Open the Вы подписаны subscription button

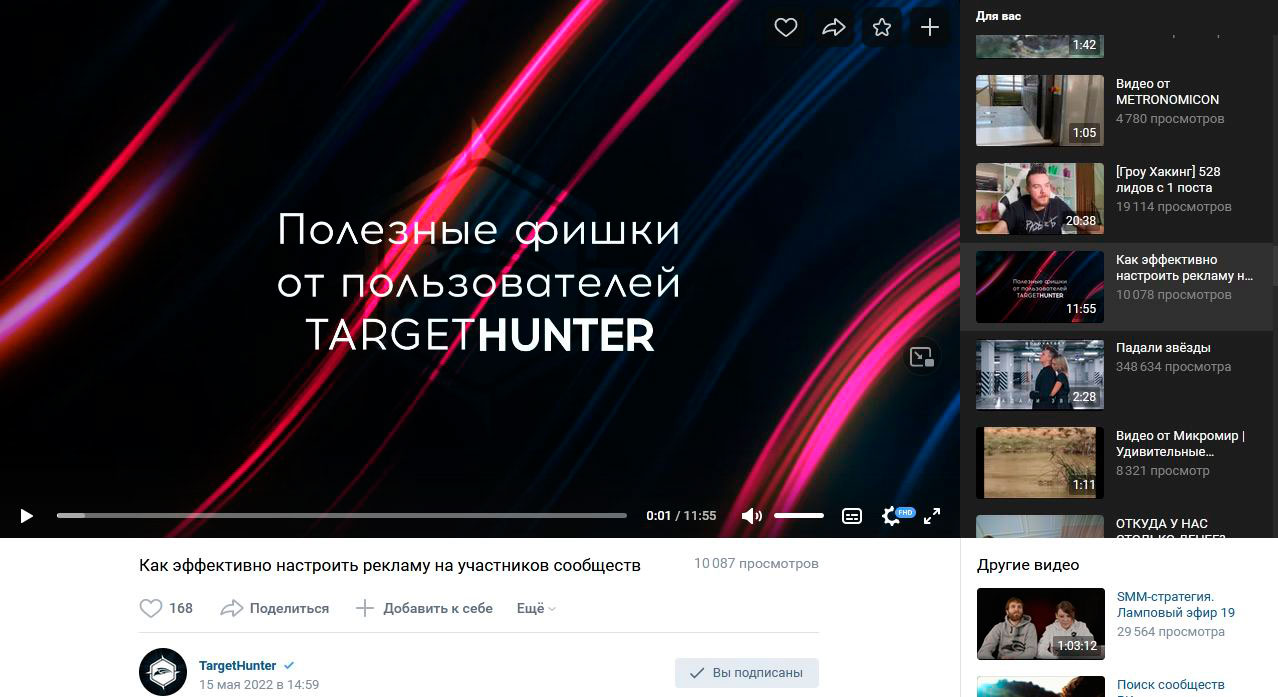pyautogui.click(x=747, y=673)
